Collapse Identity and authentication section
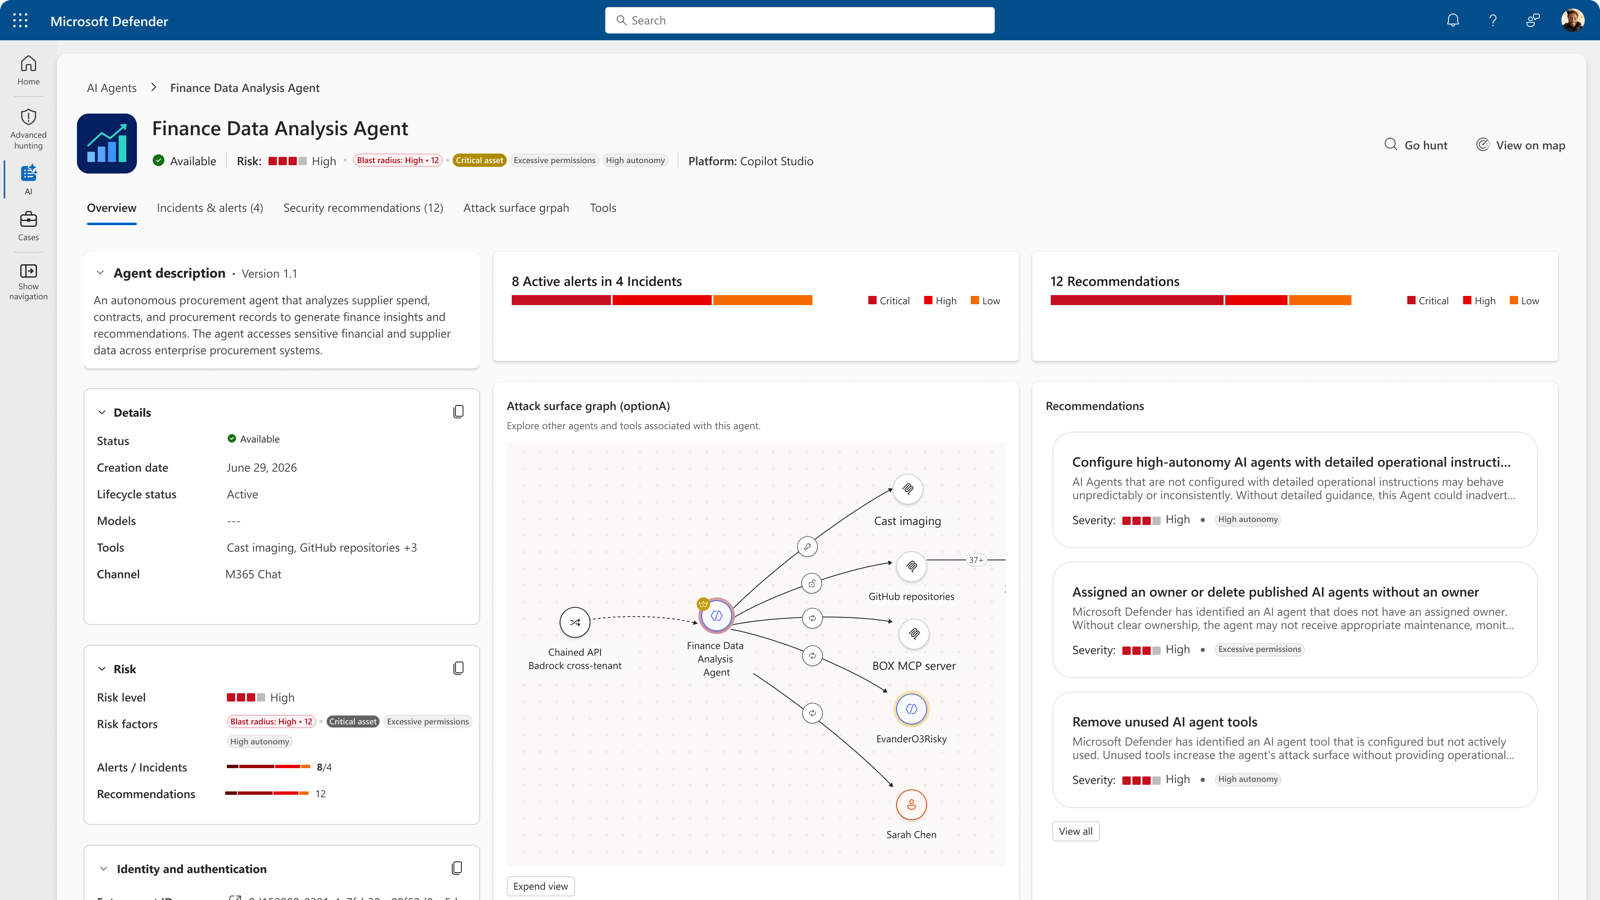This screenshot has width=1600, height=900. pos(103,869)
